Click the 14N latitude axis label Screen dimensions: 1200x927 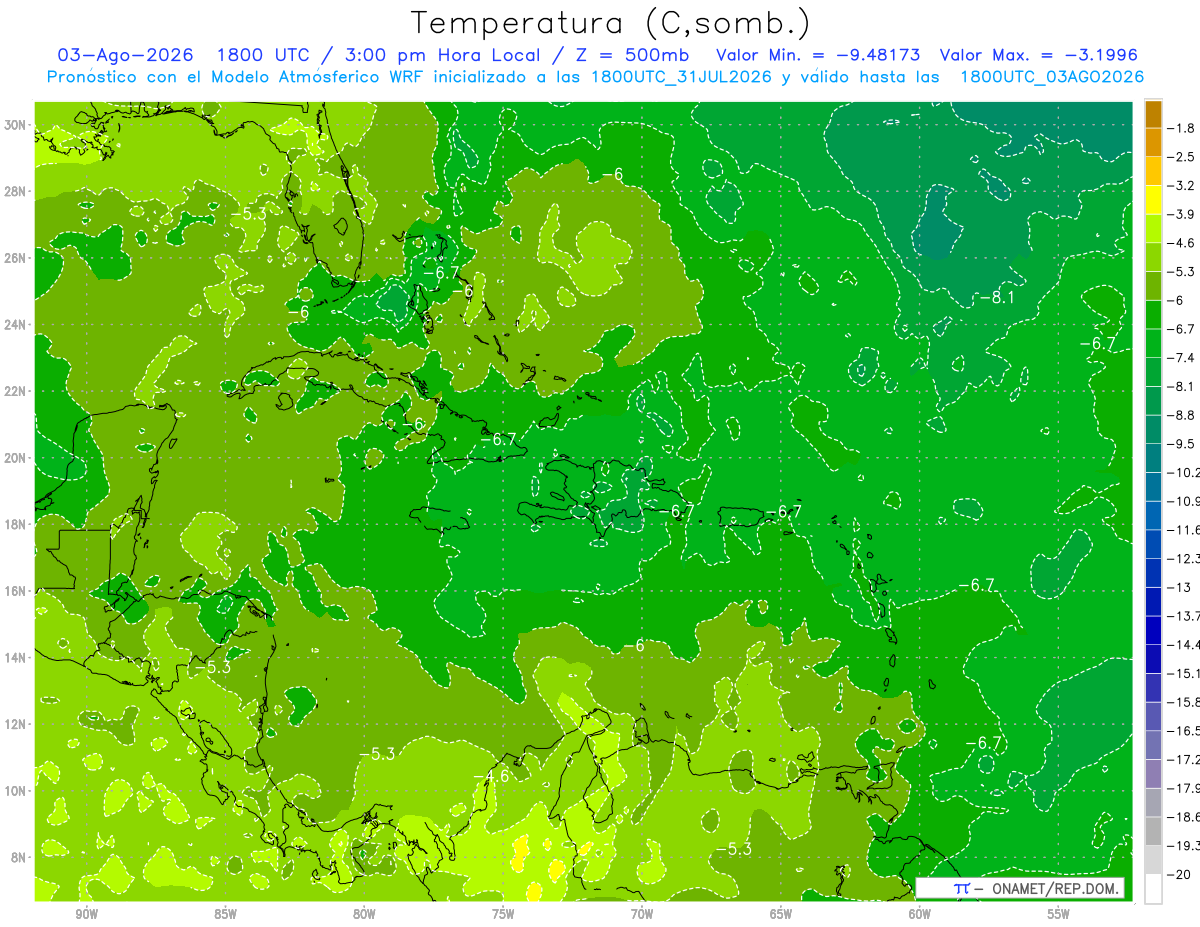point(15,657)
